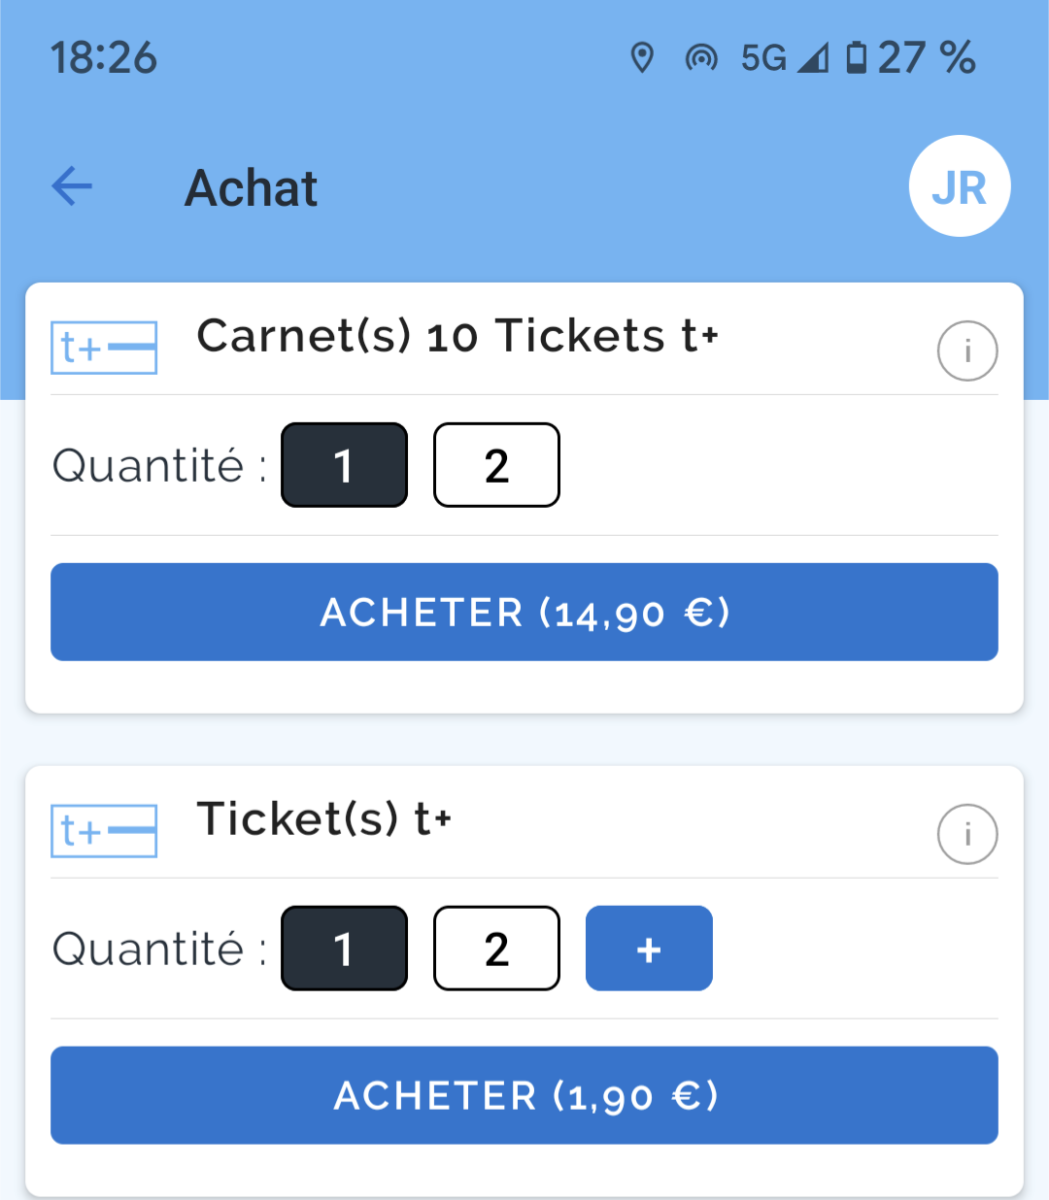Image resolution: width=1049 pixels, height=1200 pixels.
Task: Select quantity 2 for Carnet(s) 10 Tickets
Action: 496,465
